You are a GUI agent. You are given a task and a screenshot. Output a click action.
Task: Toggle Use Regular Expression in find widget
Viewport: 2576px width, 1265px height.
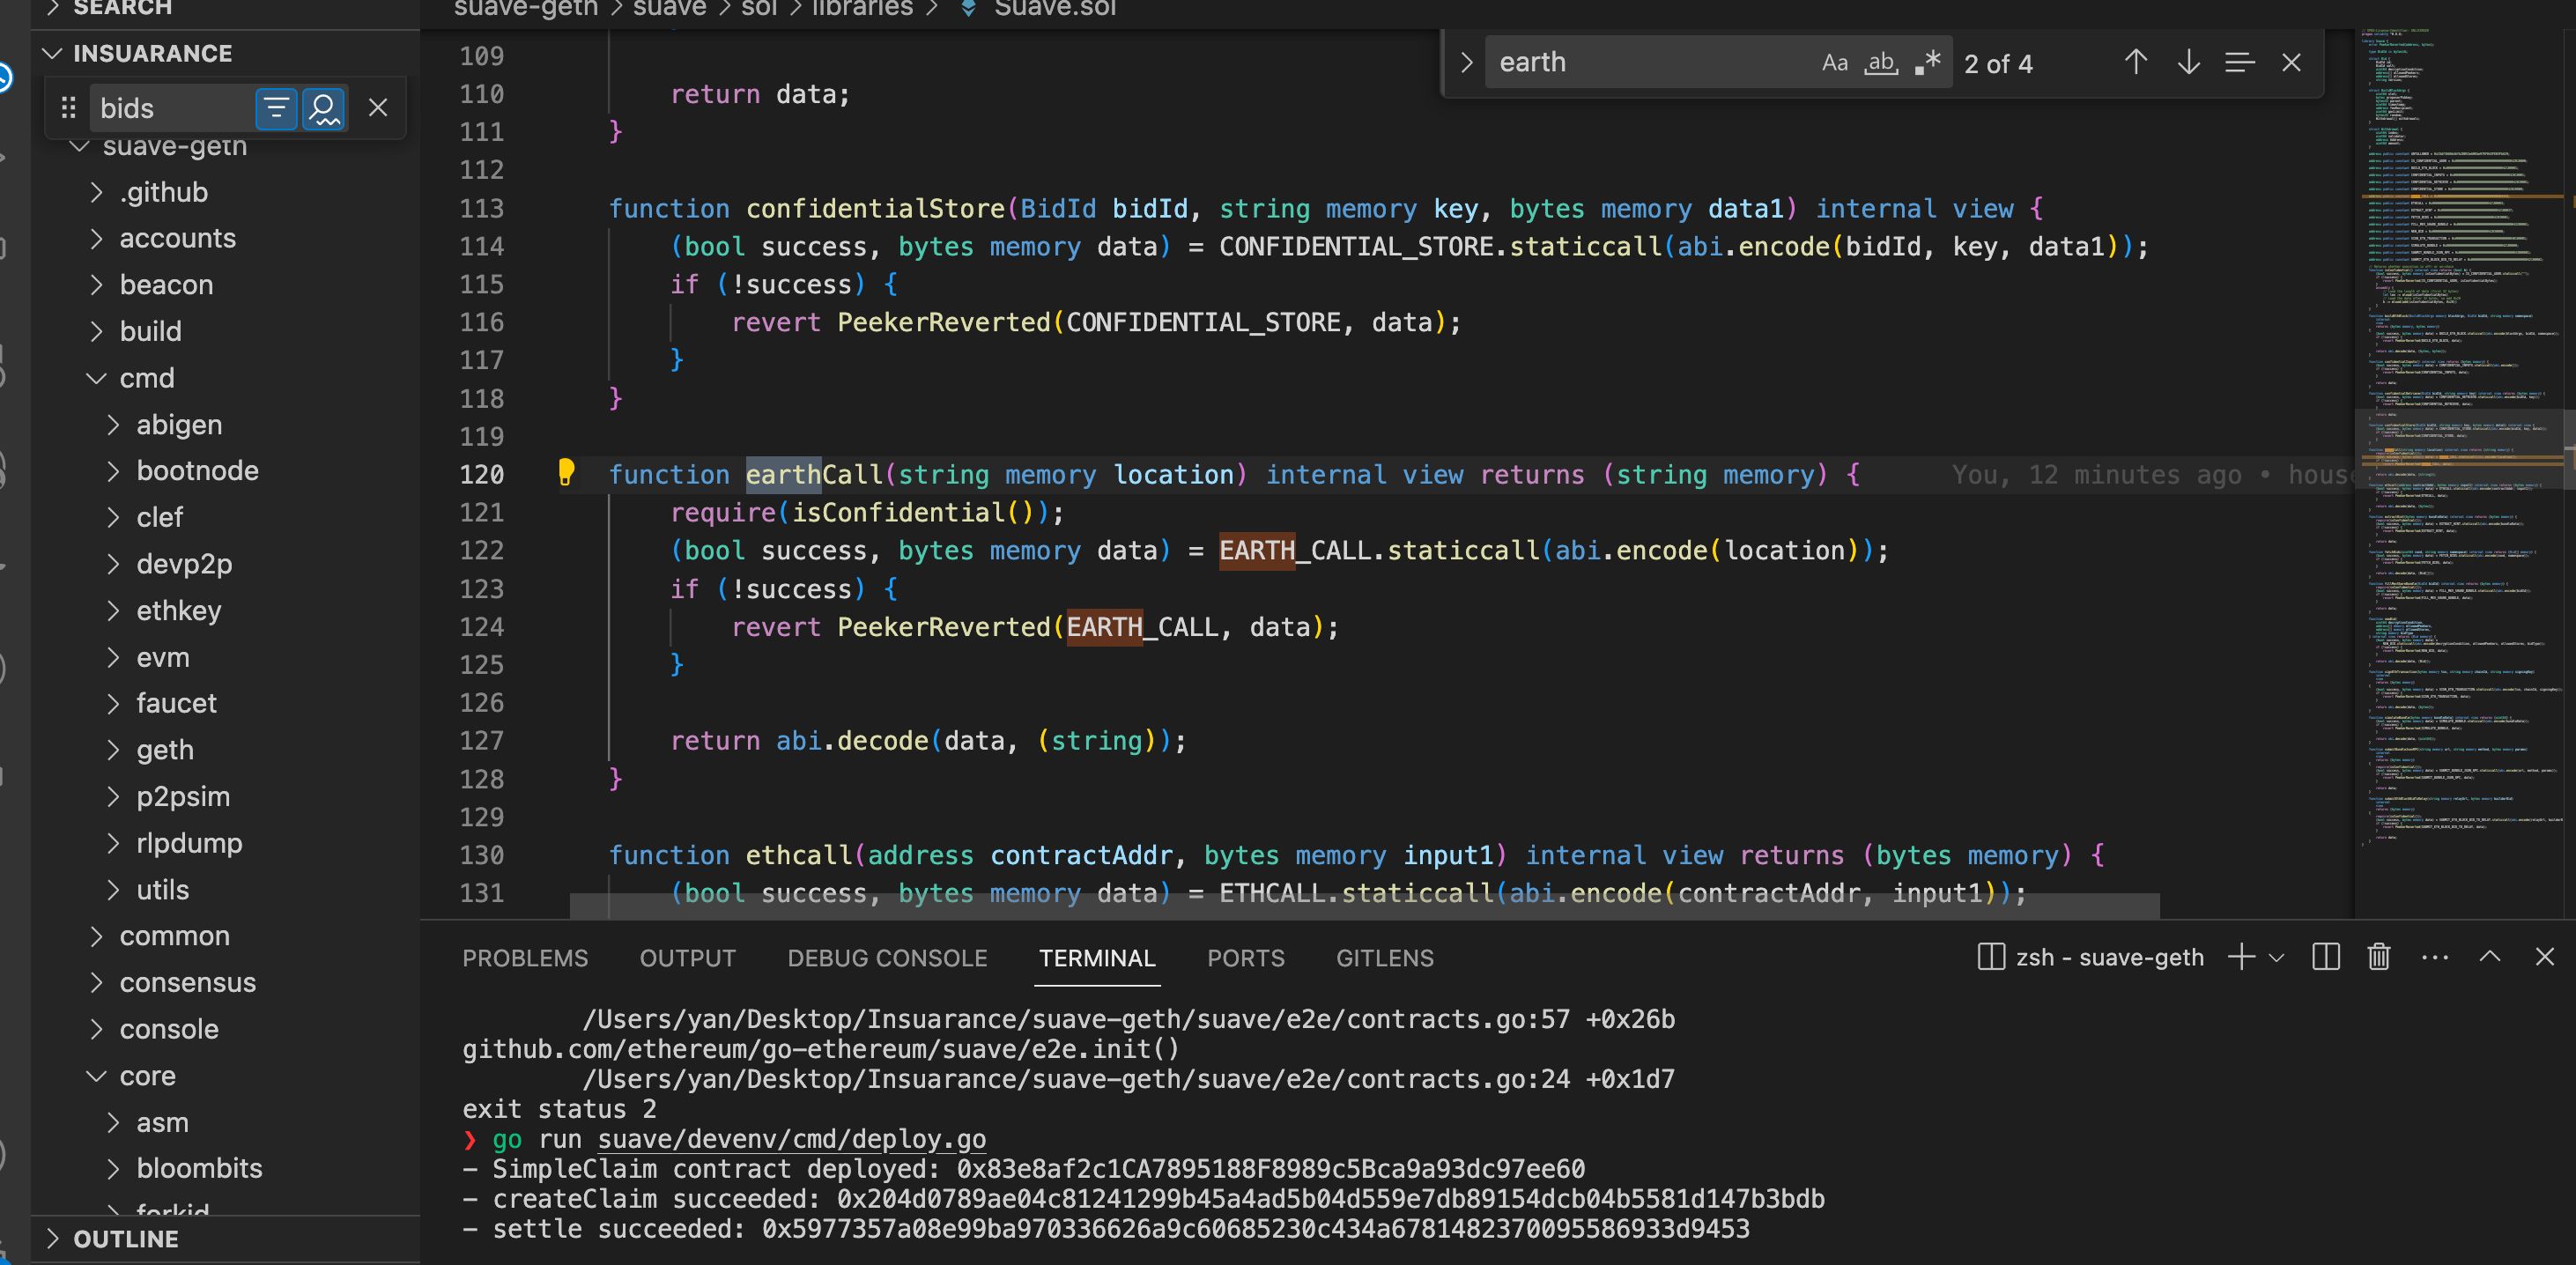point(1928,63)
